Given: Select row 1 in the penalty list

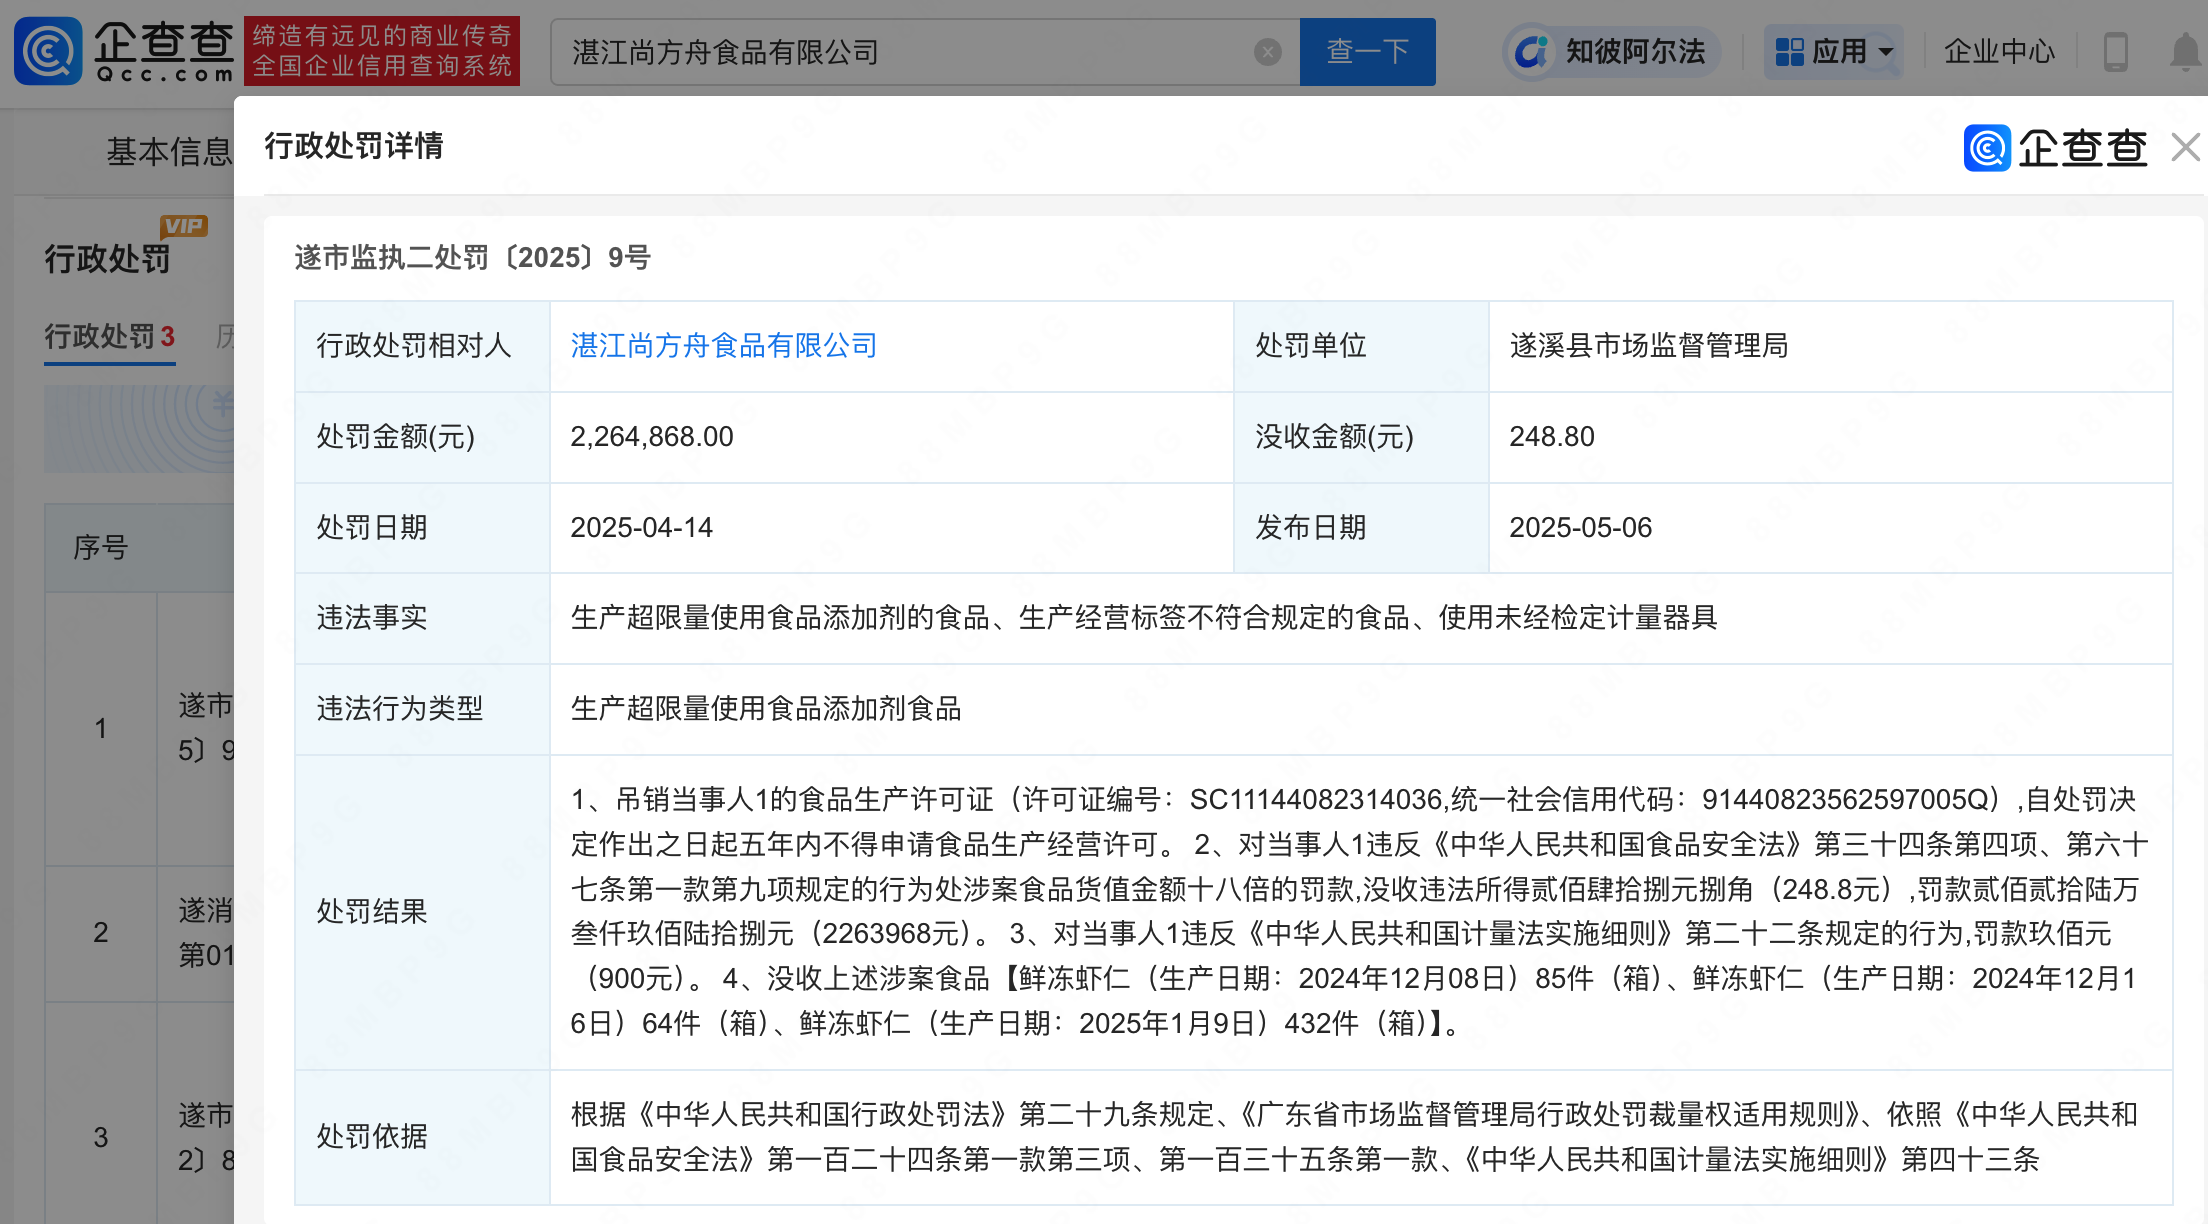Looking at the screenshot, I should point(100,728).
